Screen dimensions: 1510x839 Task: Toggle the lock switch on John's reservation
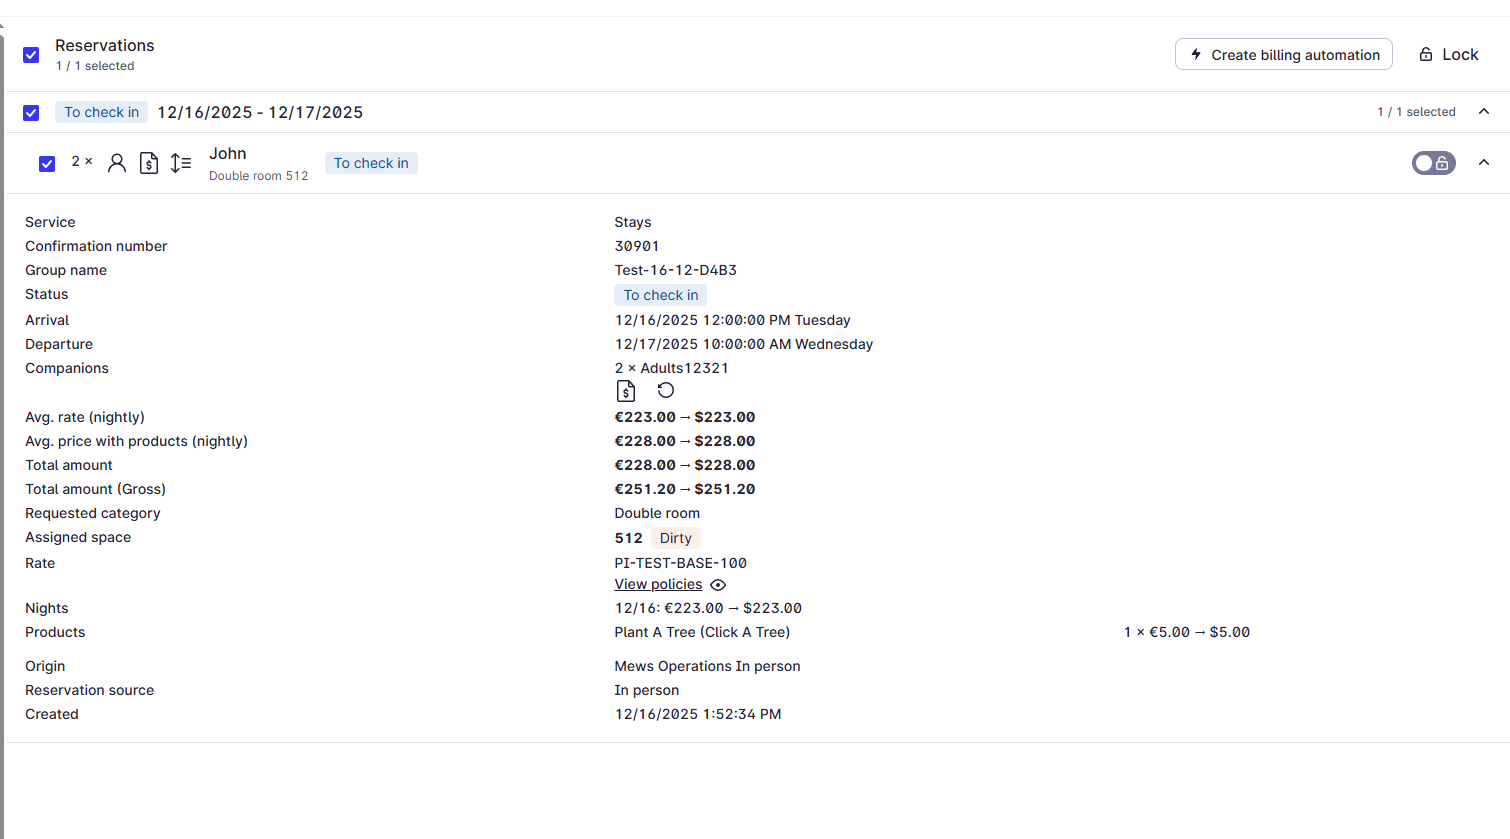coord(1433,162)
